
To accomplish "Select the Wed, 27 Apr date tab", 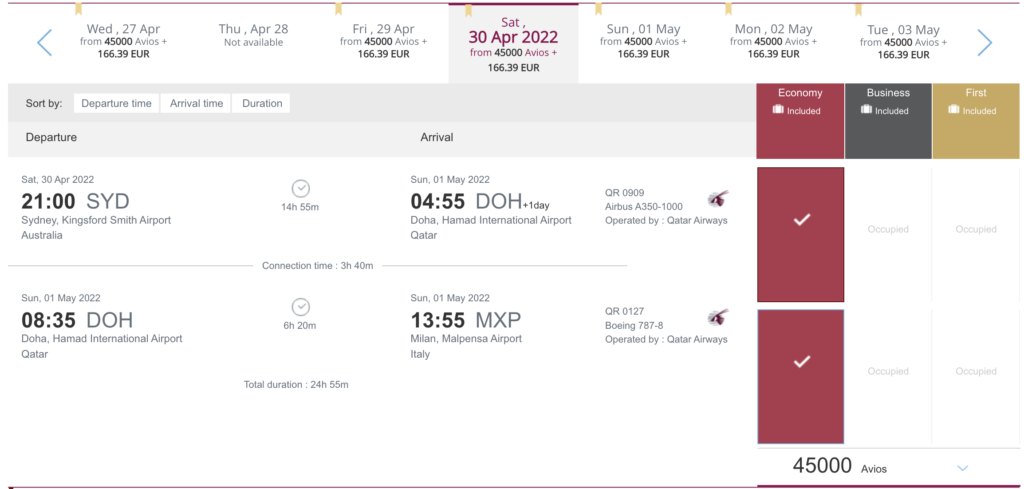I will pyautogui.click(x=123, y=41).
